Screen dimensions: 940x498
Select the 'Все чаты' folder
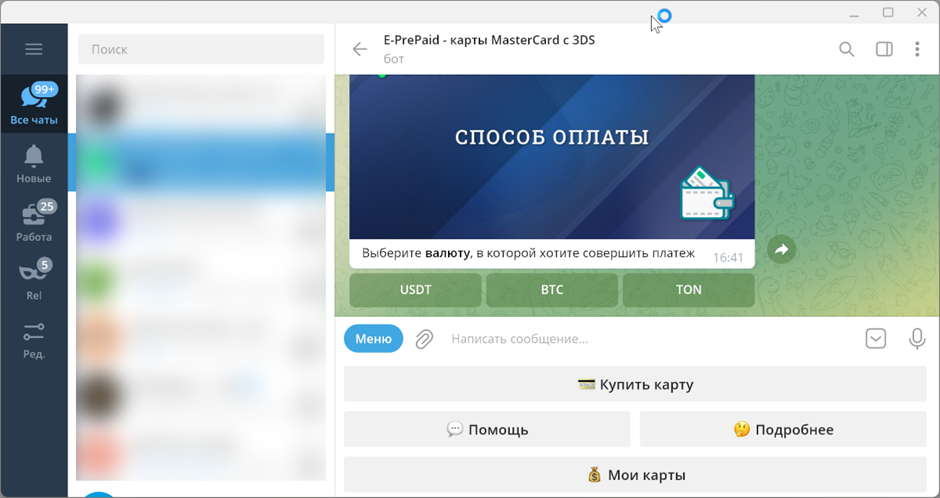tap(34, 104)
